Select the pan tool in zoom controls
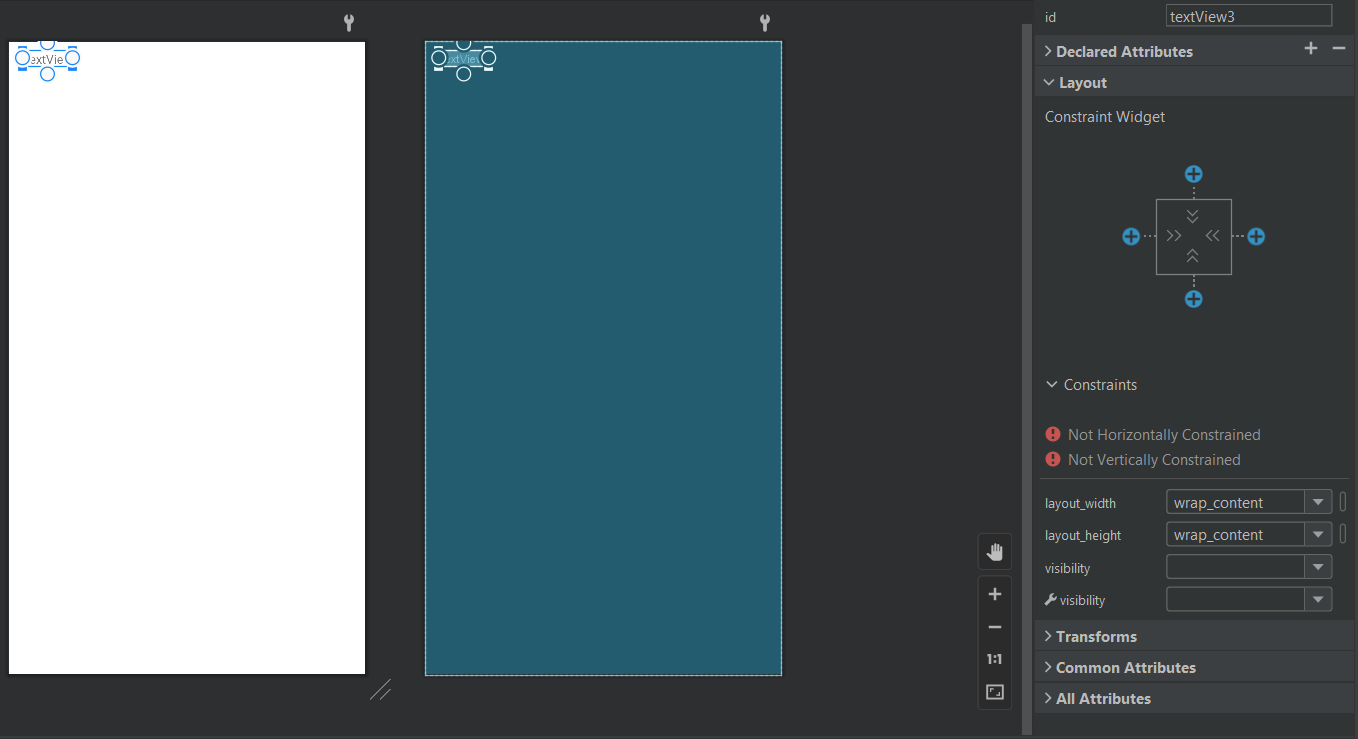The width and height of the screenshot is (1358, 739). (994, 551)
